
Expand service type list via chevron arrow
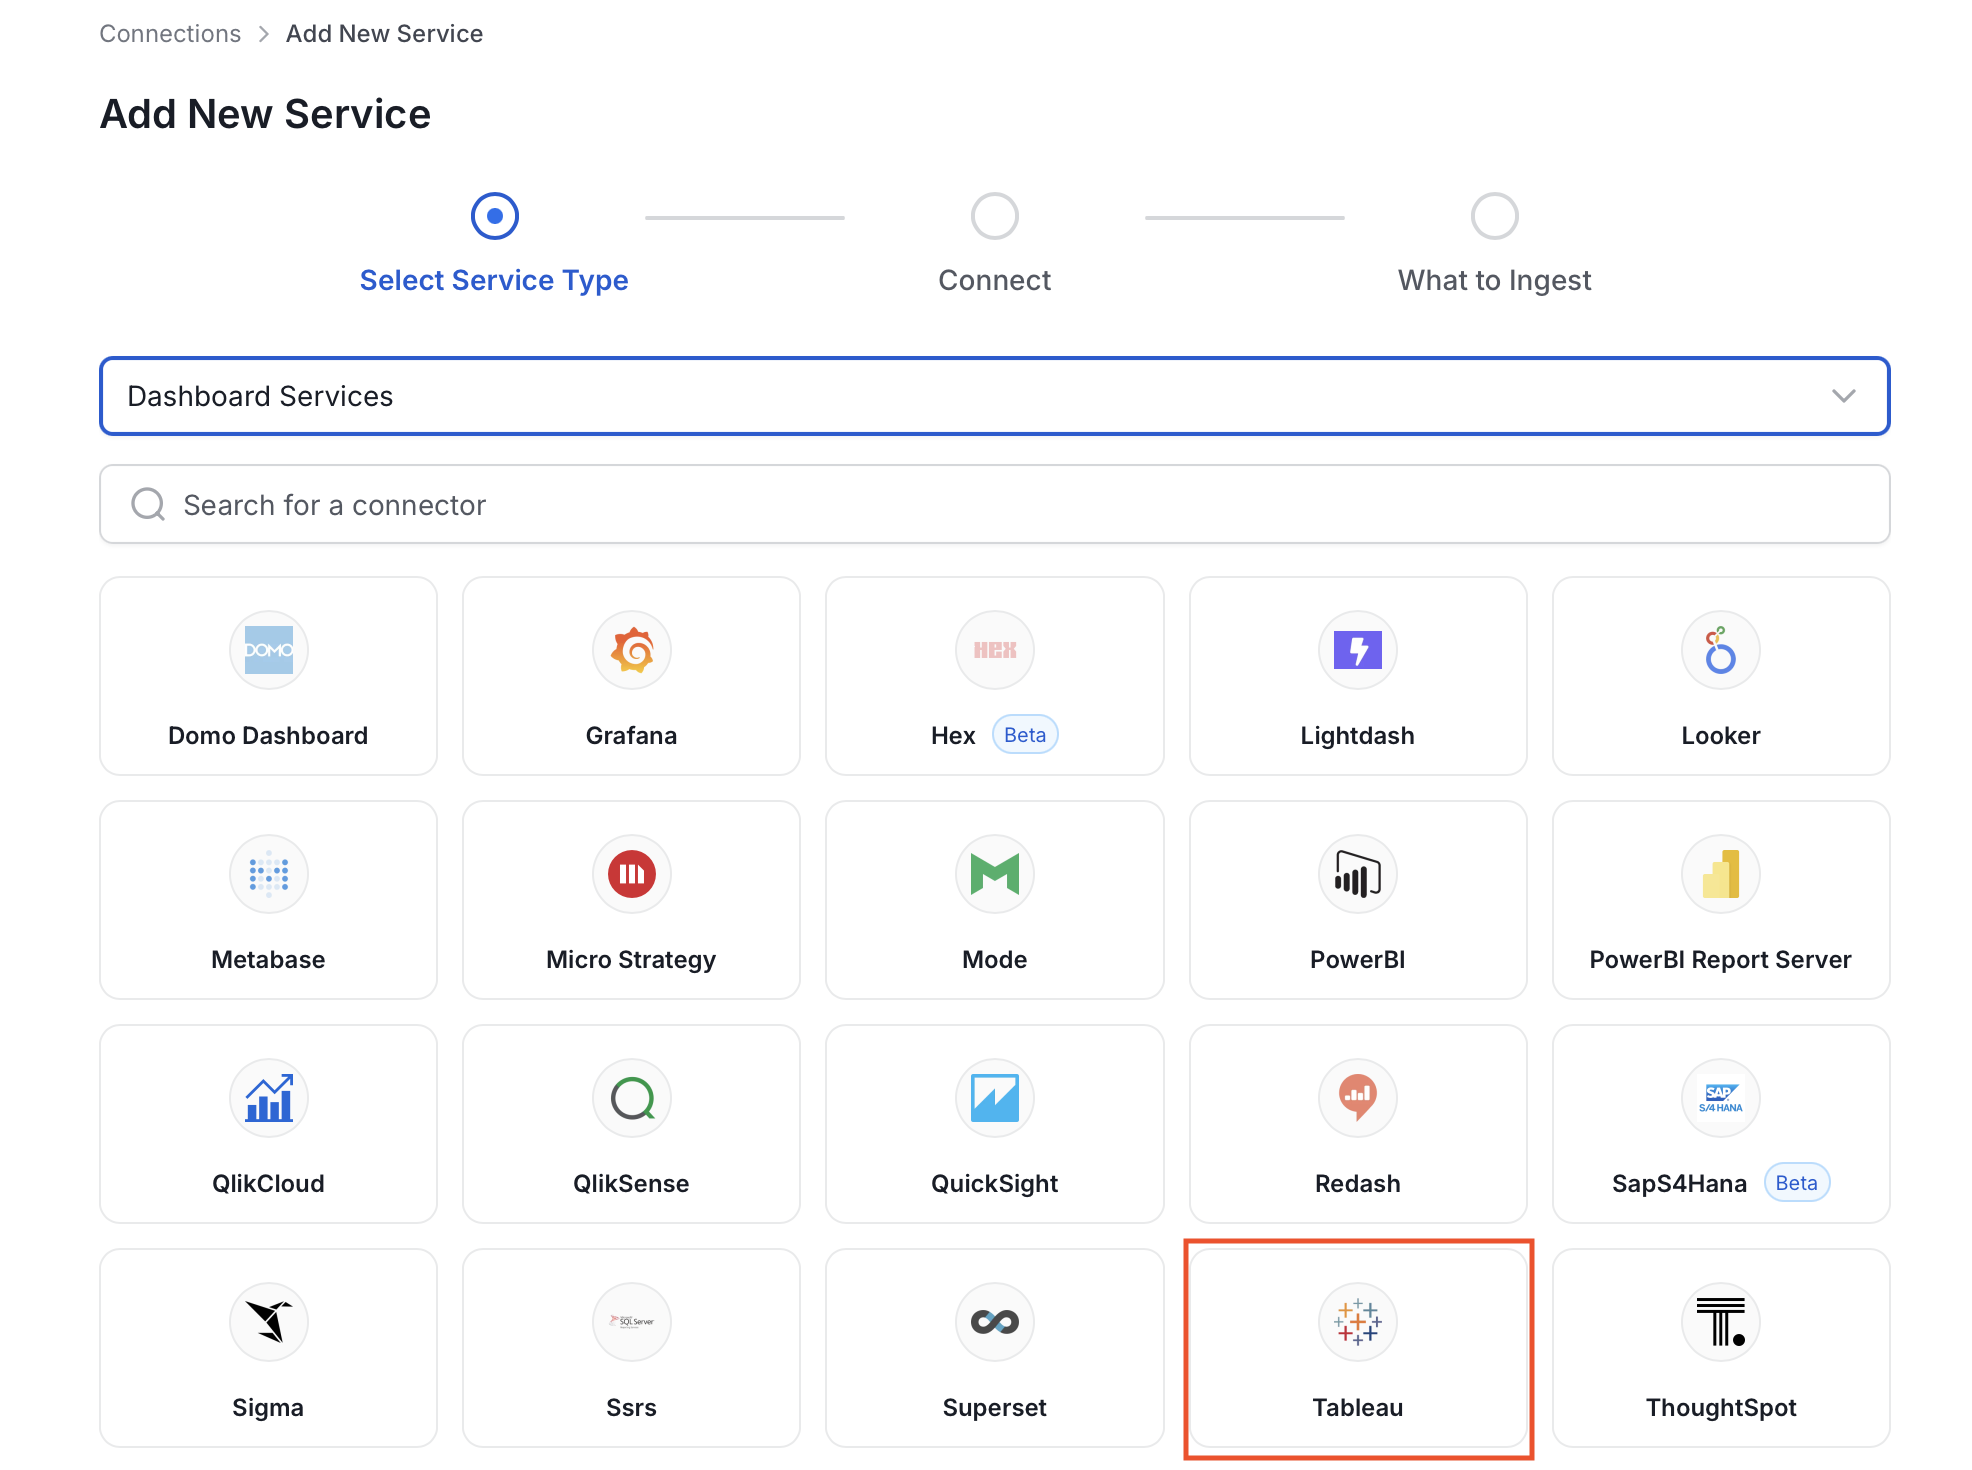(x=1844, y=396)
